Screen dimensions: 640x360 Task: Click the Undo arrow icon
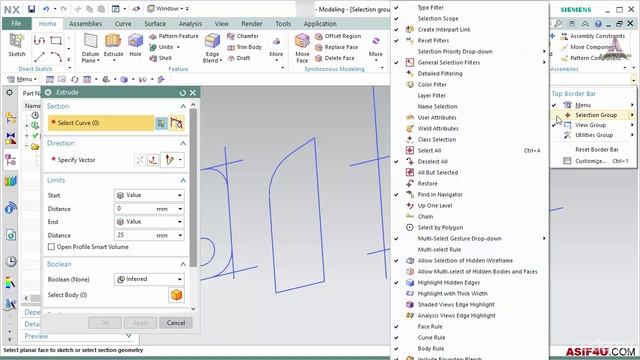click(x=46, y=9)
